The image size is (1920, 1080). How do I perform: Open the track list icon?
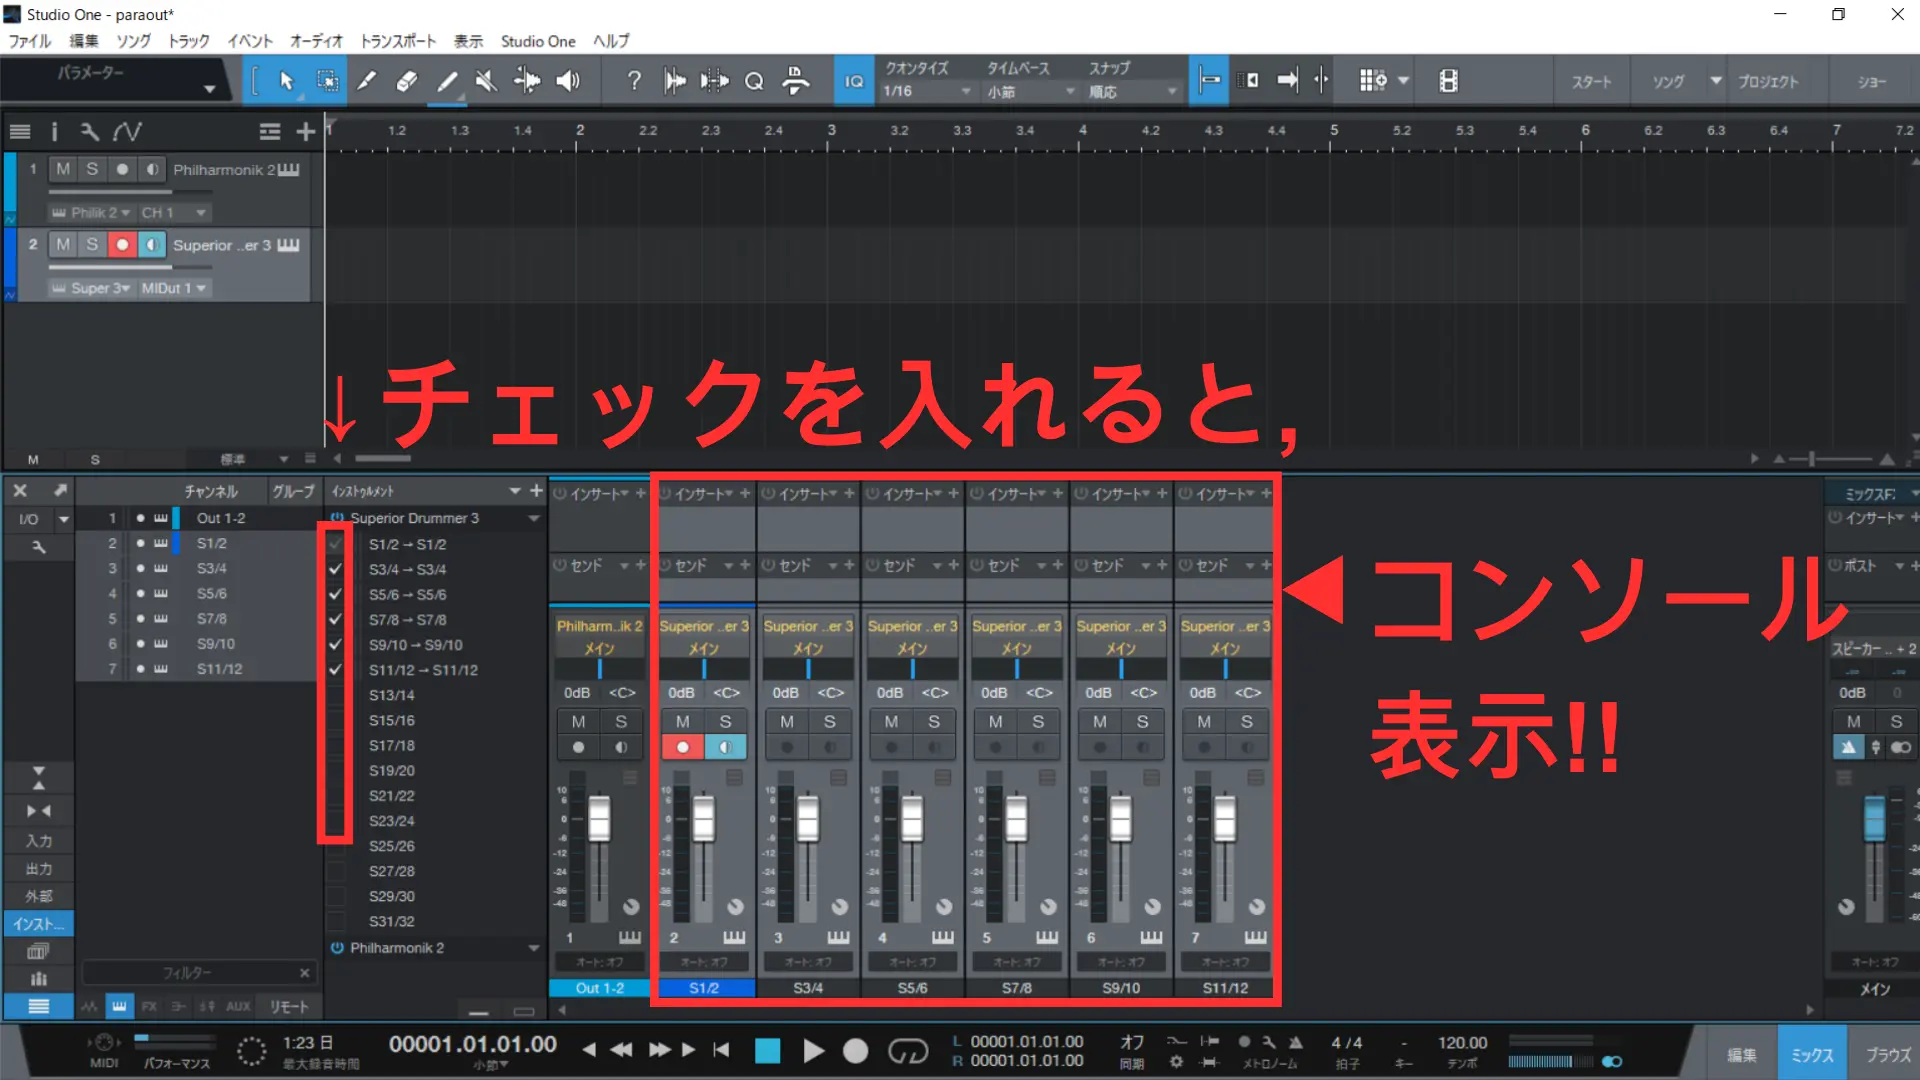[x=19, y=131]
